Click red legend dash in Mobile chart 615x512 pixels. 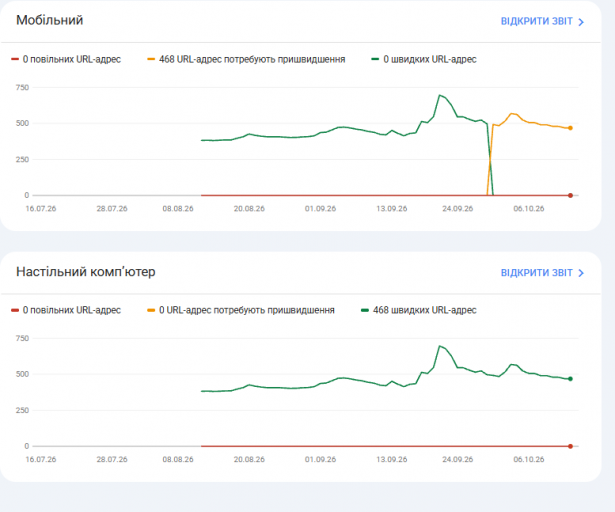[15, 59]
